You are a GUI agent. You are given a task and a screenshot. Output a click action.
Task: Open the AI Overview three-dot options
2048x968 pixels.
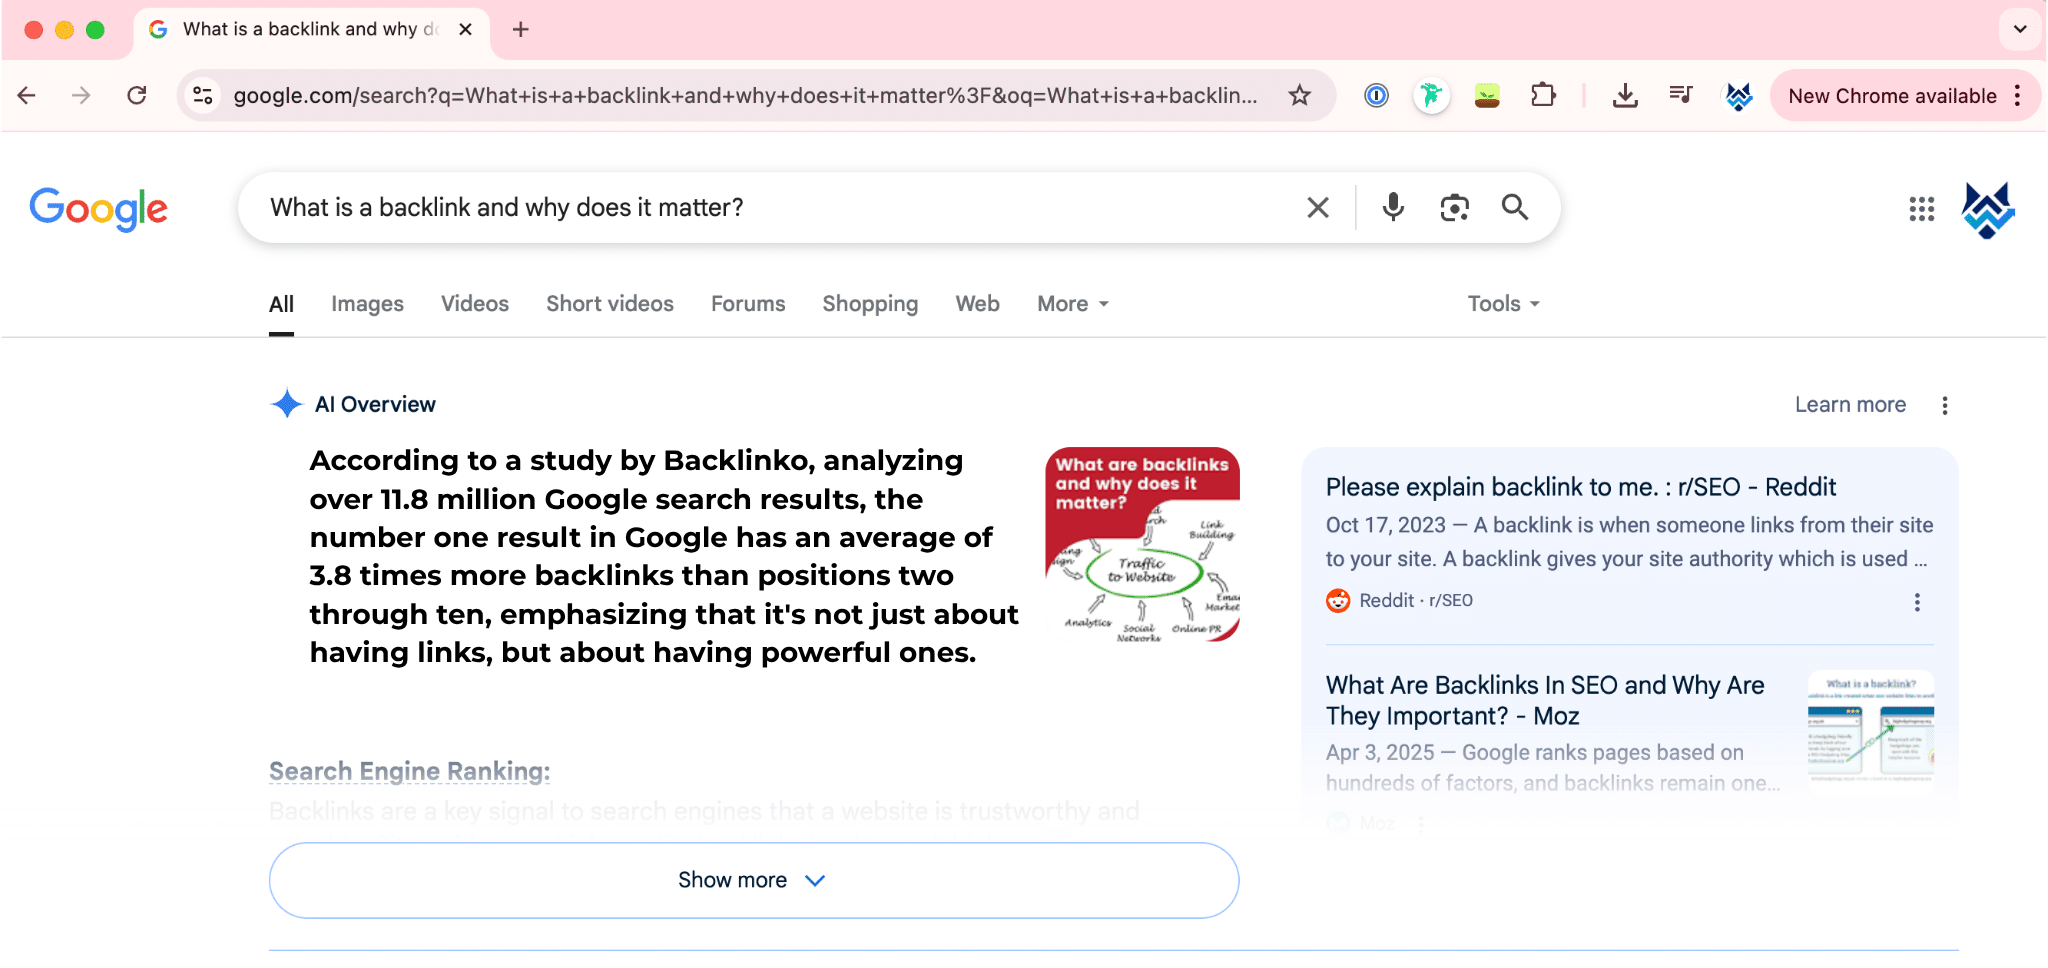(1944, 405)
